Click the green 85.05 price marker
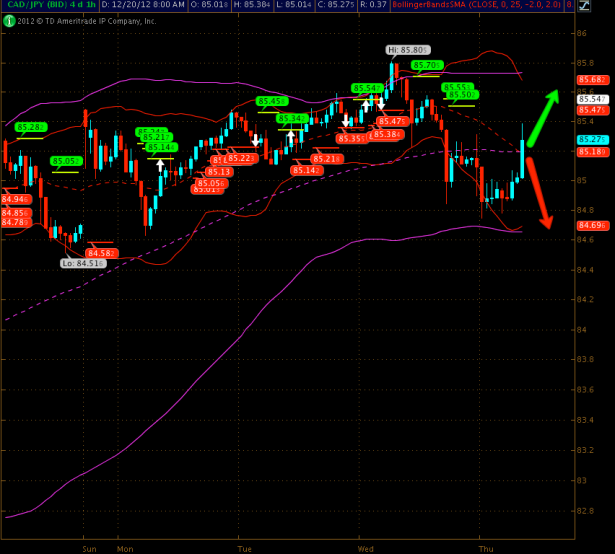Image resolution: width=615 pixels, height=554 pixels. click(x=66, y=161)
